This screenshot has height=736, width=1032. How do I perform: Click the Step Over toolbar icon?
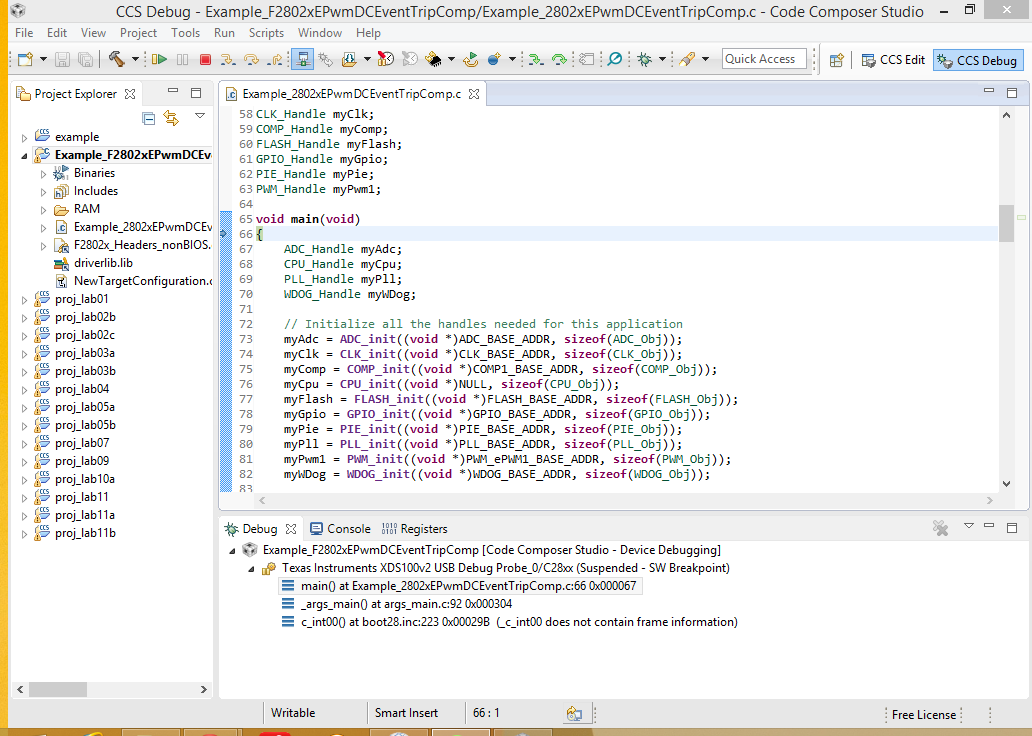[252, 60]
